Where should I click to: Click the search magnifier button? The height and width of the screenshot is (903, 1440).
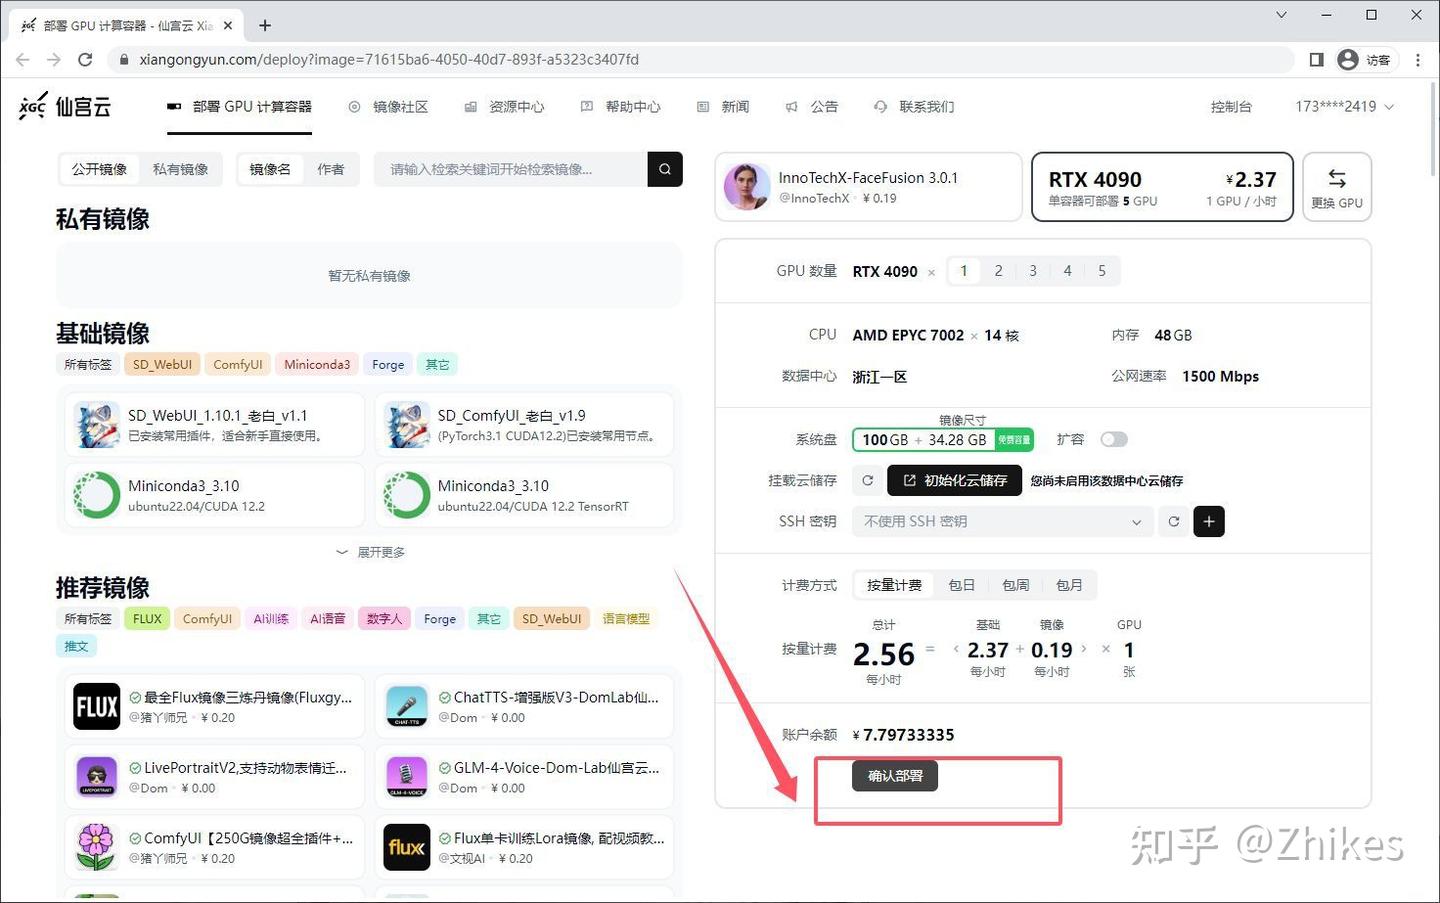(665, 169)
